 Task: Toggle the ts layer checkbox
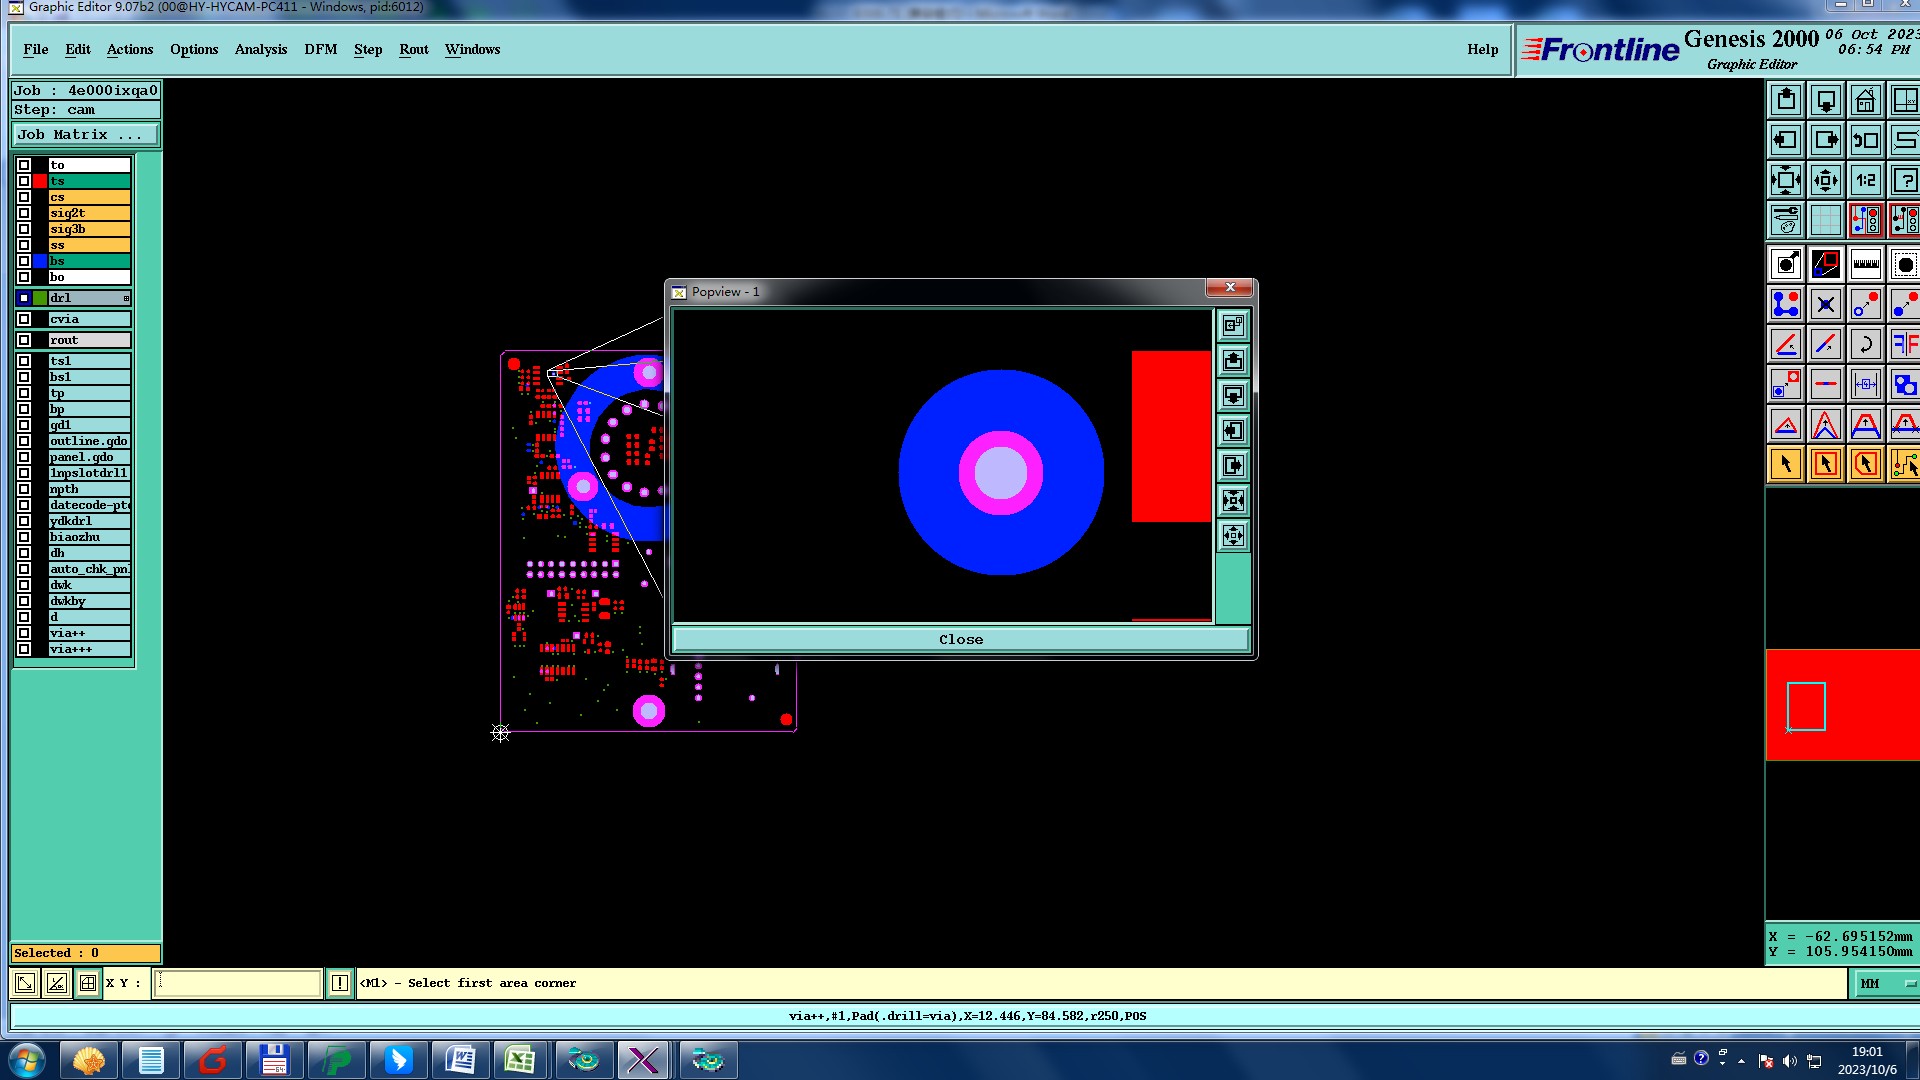coord(24,181)
